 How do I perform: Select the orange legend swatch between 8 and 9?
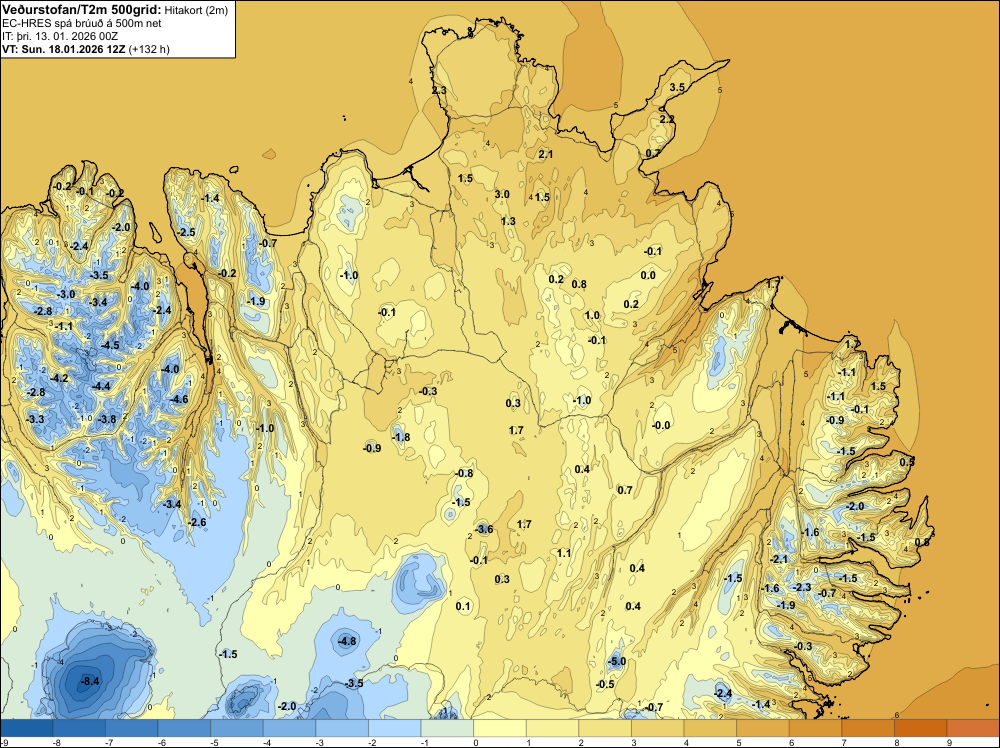pyautogui.click(x=920, y=728)
